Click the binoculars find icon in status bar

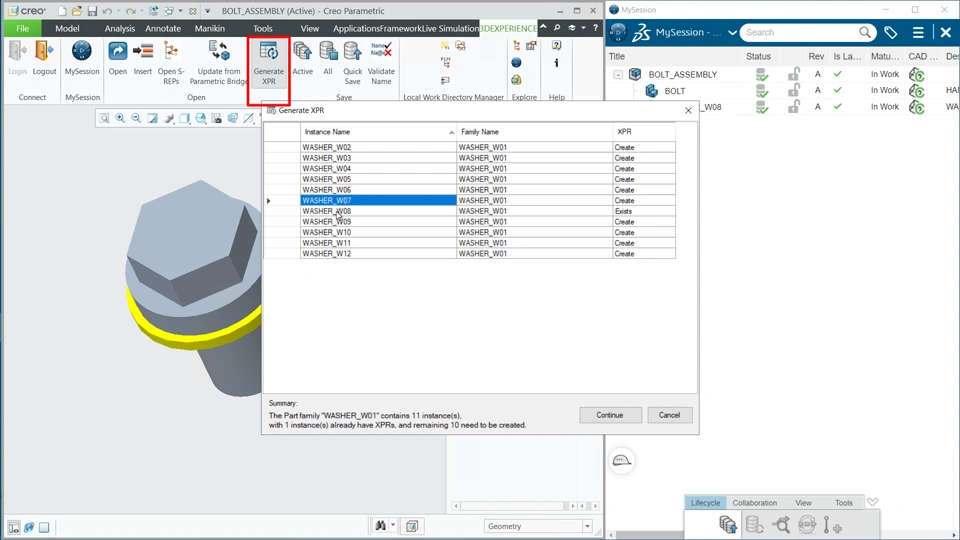tap(380, 526)
